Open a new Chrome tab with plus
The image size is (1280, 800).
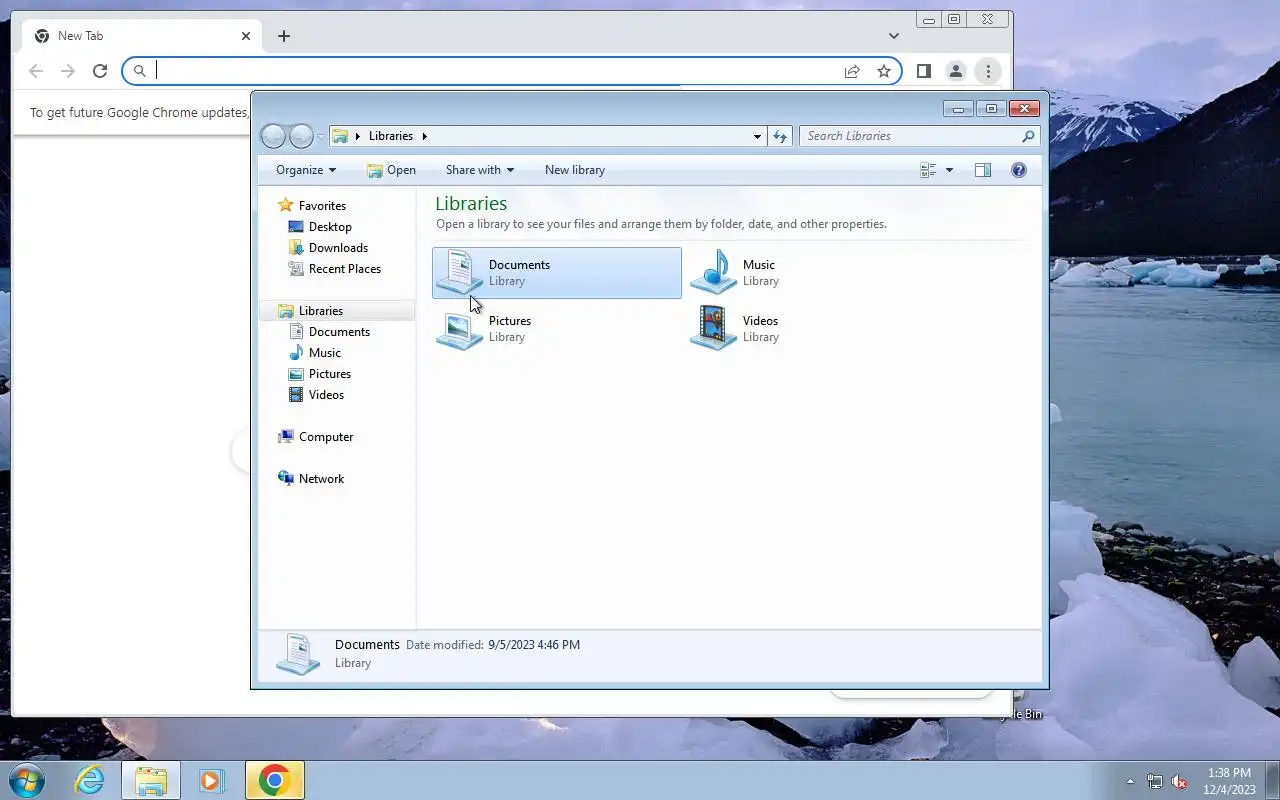coord(284,36)
